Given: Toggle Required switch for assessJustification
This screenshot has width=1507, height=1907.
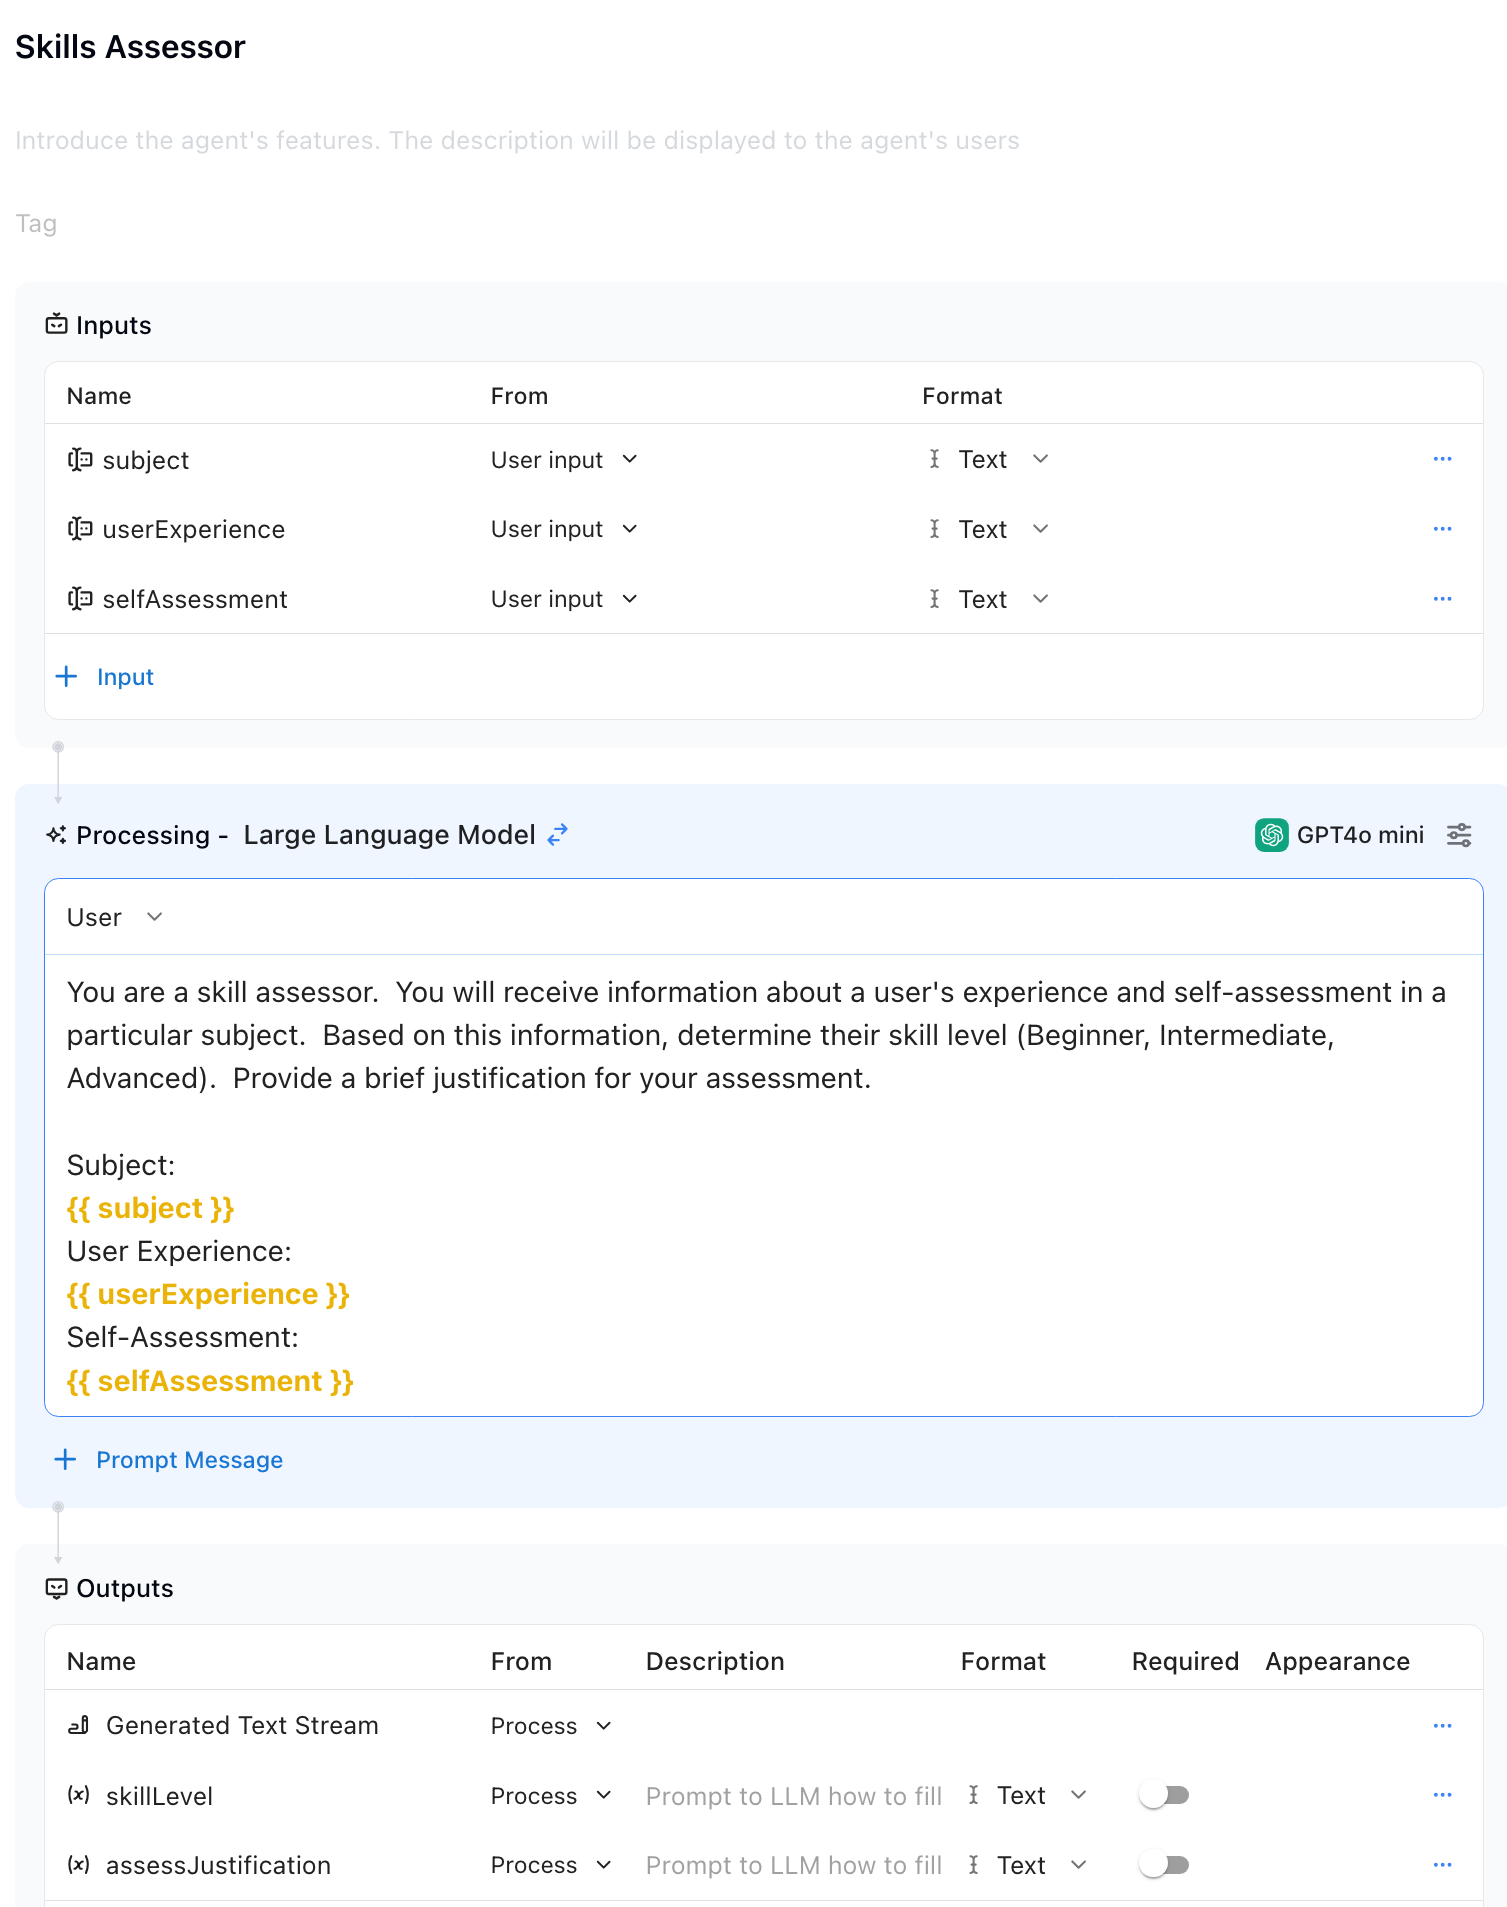Looking at the screenshot, I should (1164, 1866).
